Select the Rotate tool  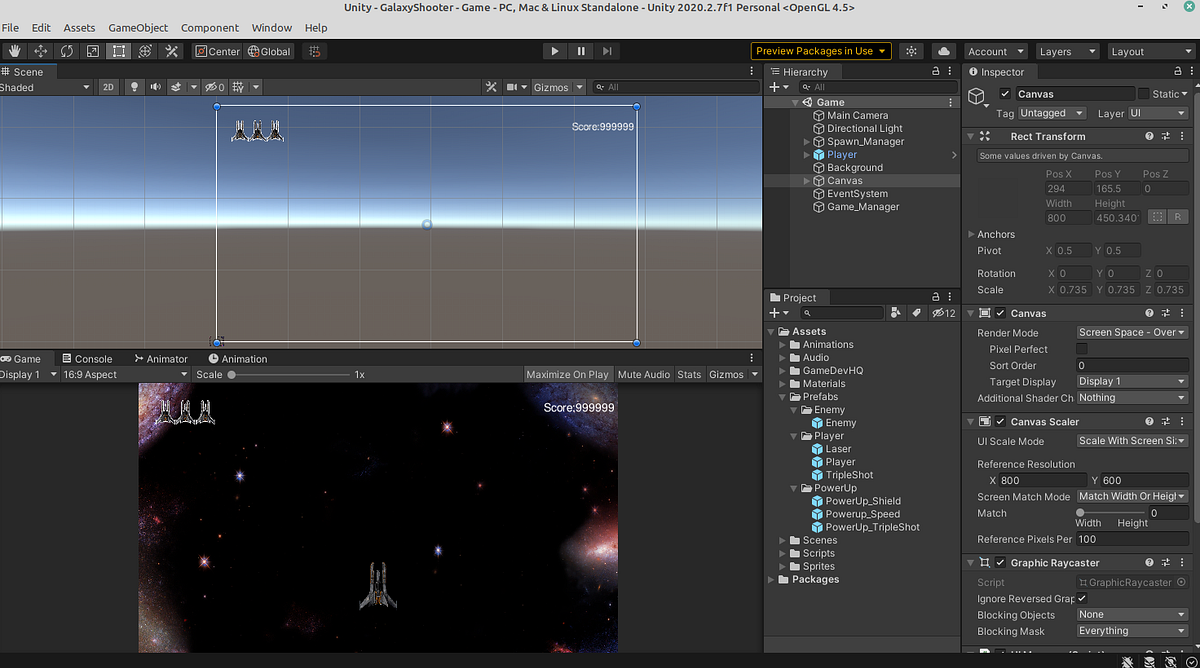point(67,51)
